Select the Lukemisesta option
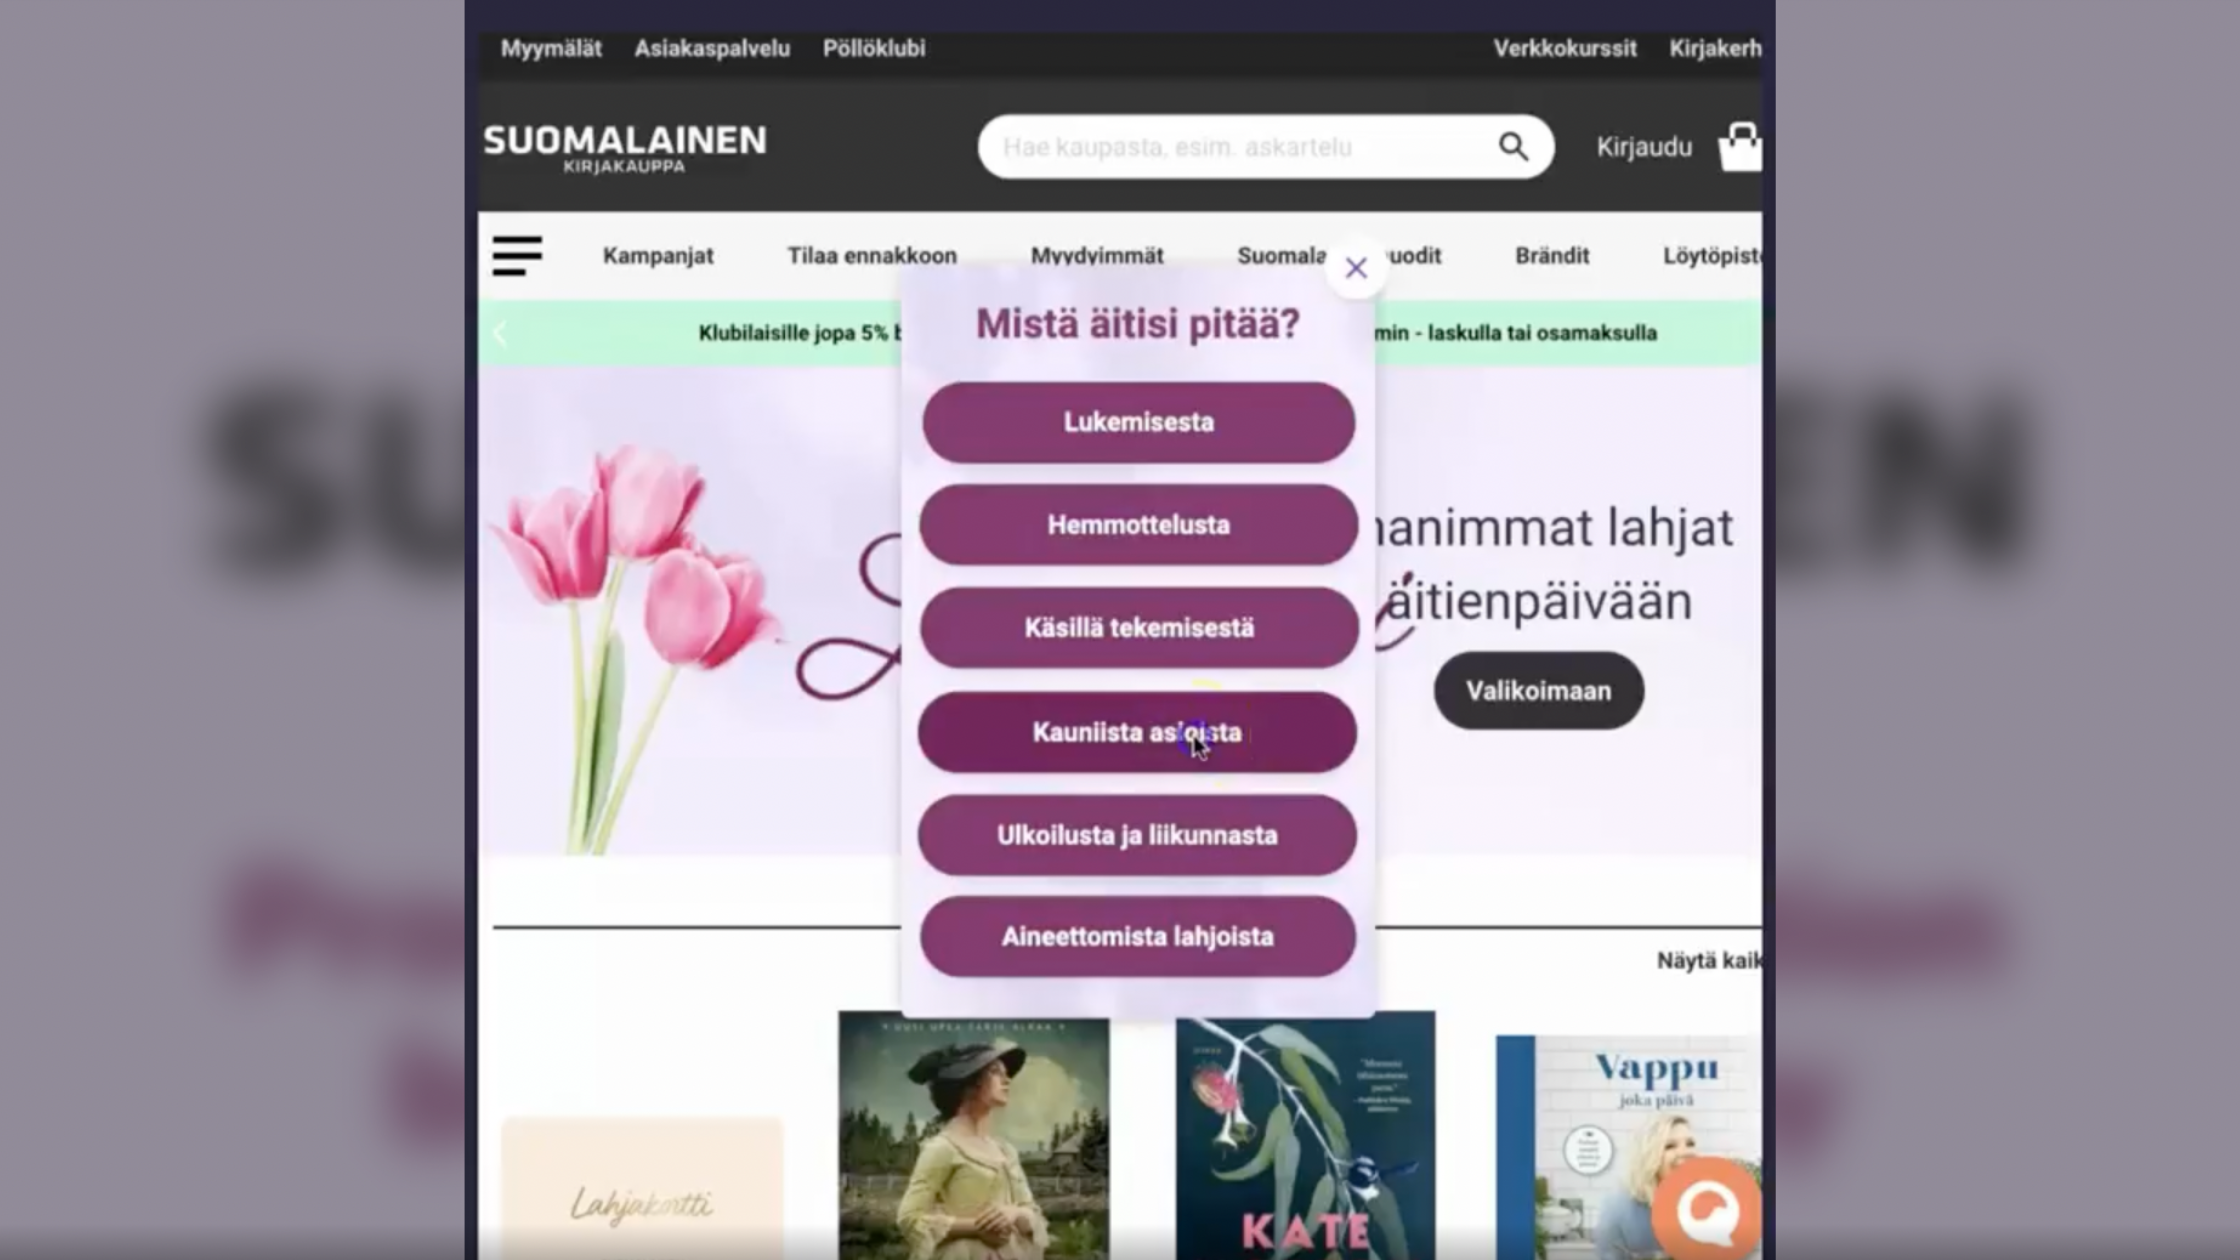The image size is (2240, 1260). coord(1138,422)
